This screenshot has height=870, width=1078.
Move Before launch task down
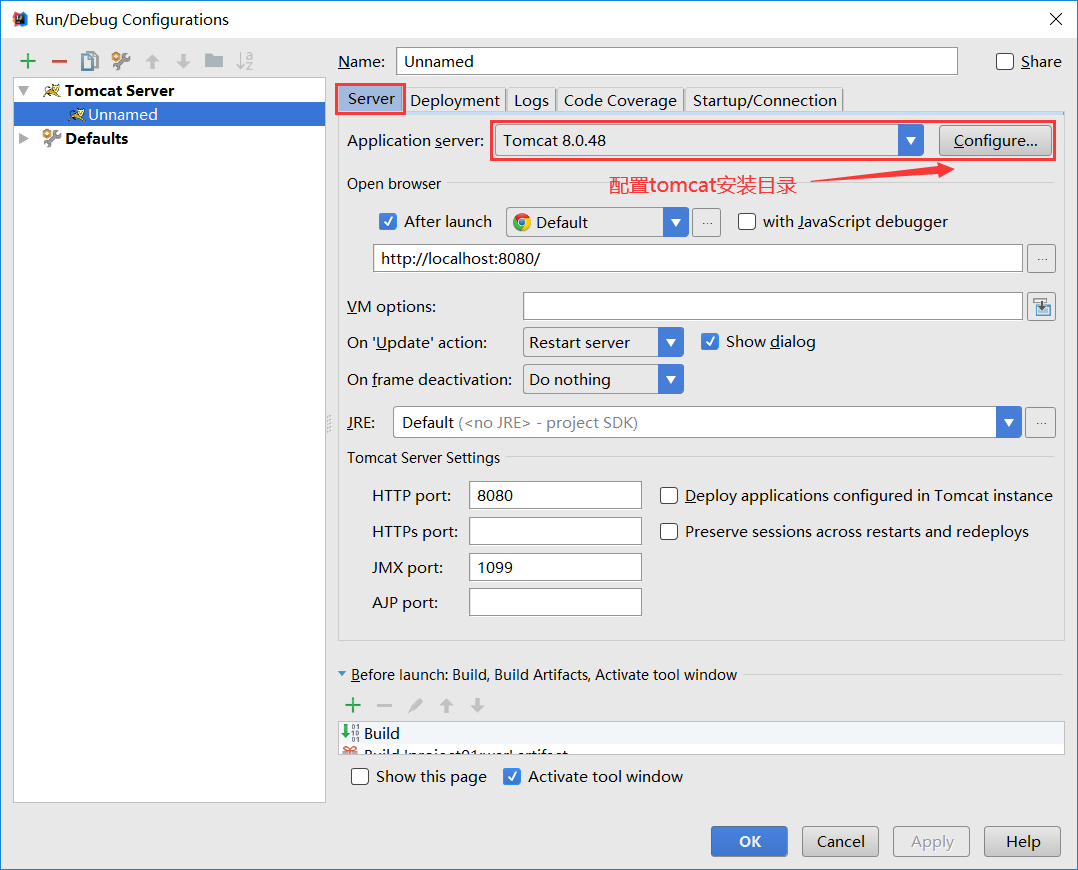click(x=477, y=705)
